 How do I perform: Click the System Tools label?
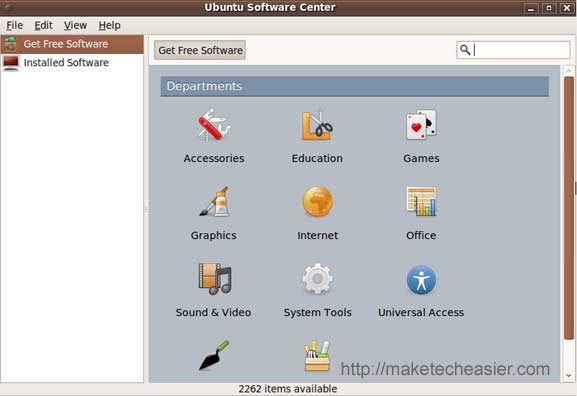(x=318, y=313)
